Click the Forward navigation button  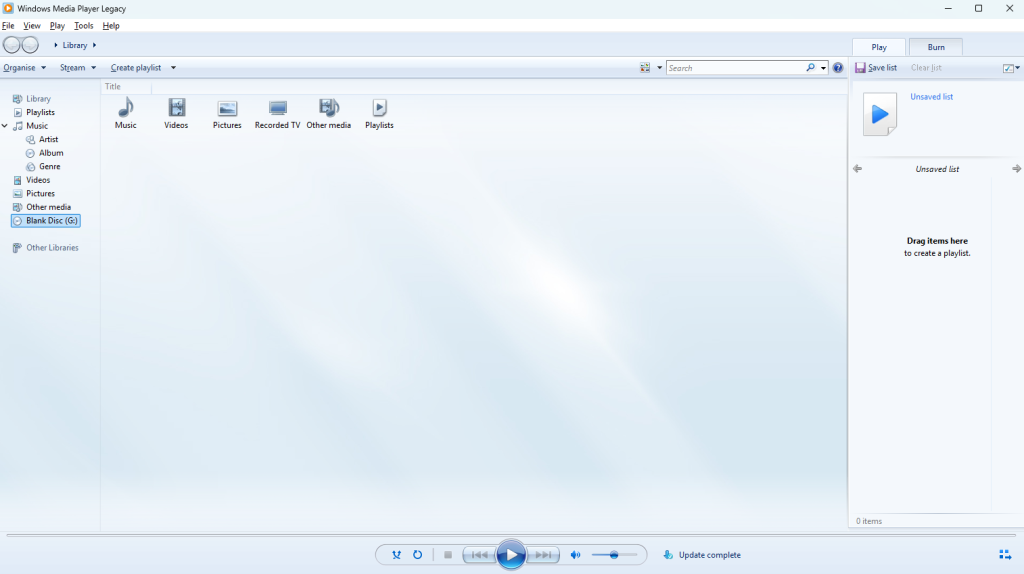point(30,45)
